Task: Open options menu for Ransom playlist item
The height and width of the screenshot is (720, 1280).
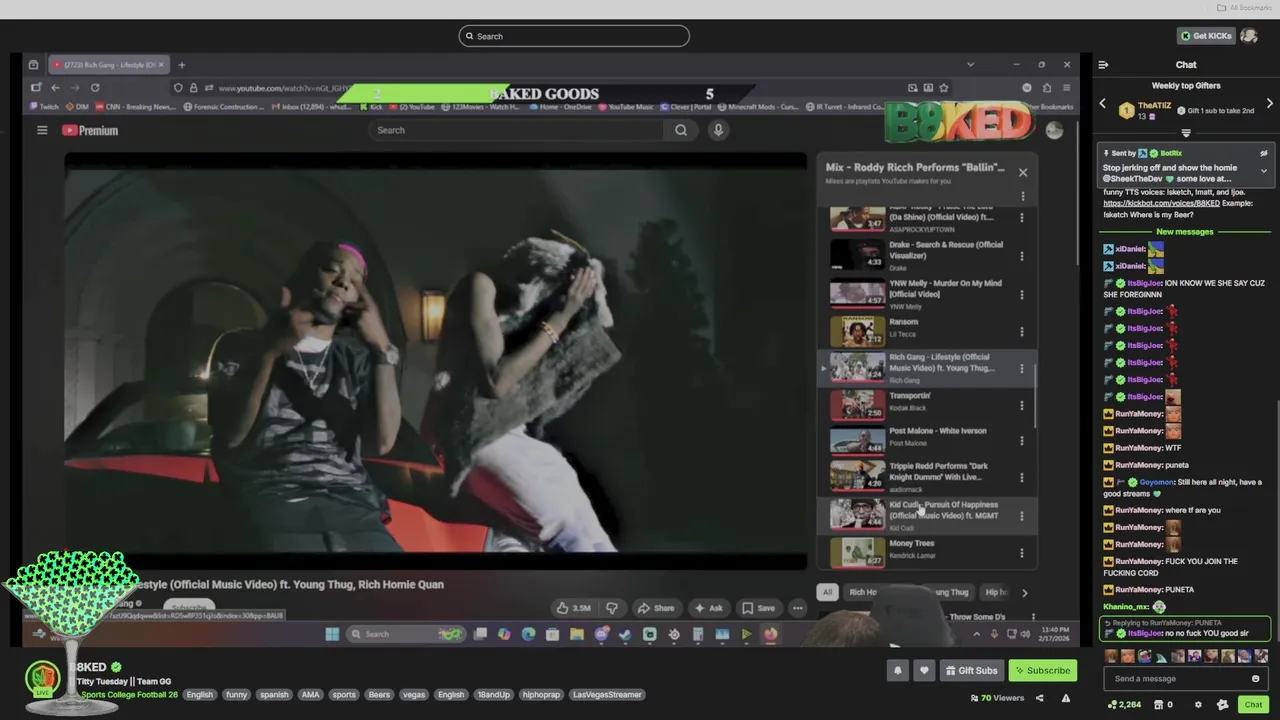Action: [1022, 331]
